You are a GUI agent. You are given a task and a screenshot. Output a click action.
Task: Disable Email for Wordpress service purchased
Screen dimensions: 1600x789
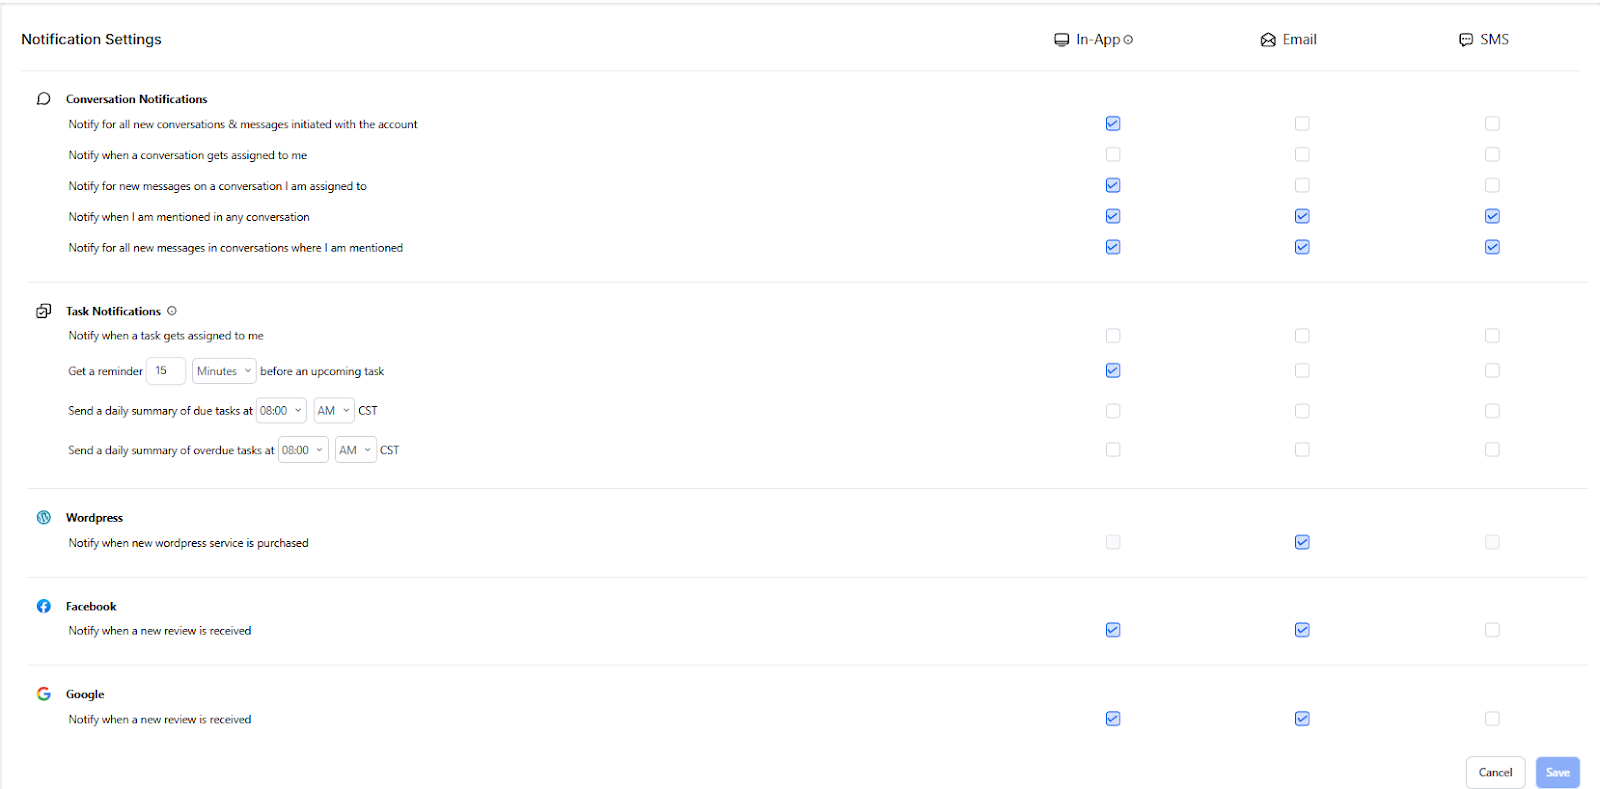pyautogui.click(x=1302, y=543)
